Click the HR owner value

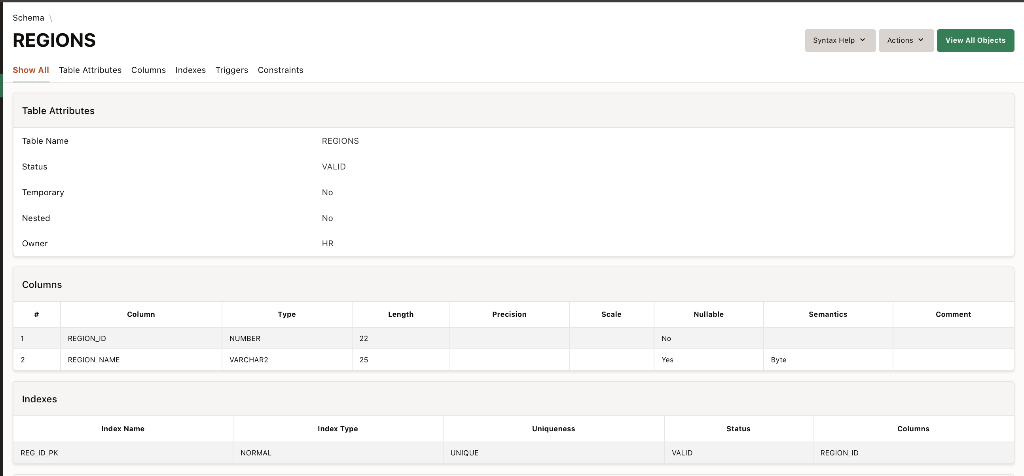click(x=328, y=244)
